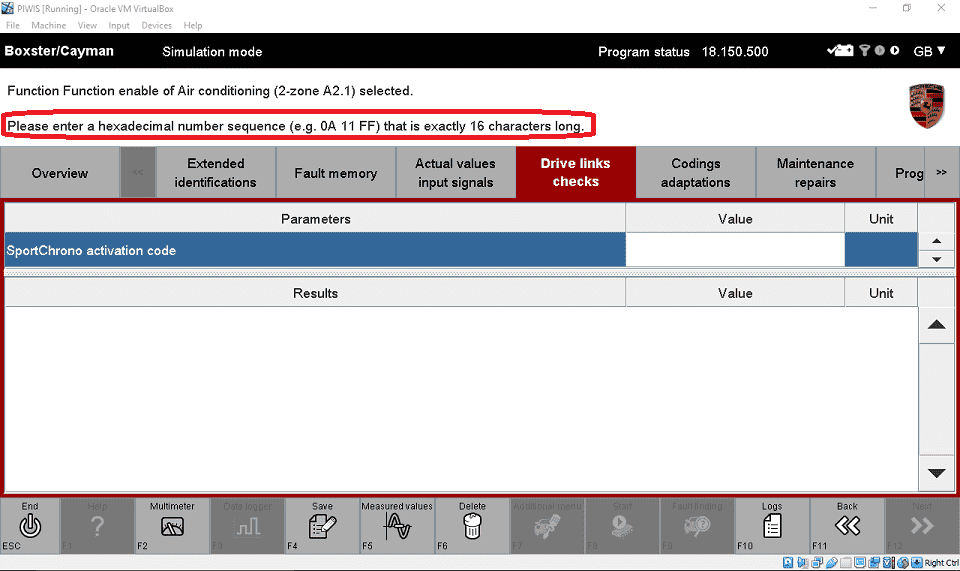Open the Multimeter tool
This screenshot has width=960, height=571.
click(x=172, y=526)
